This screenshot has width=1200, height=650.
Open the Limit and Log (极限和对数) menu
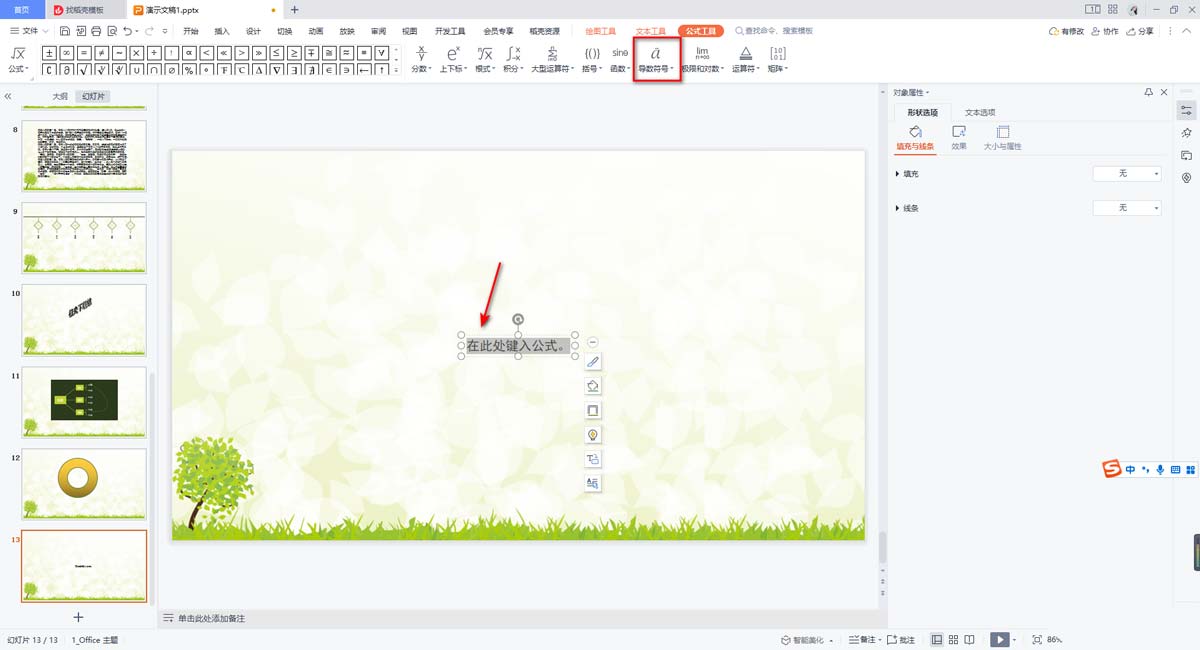[x=702, y=59]
